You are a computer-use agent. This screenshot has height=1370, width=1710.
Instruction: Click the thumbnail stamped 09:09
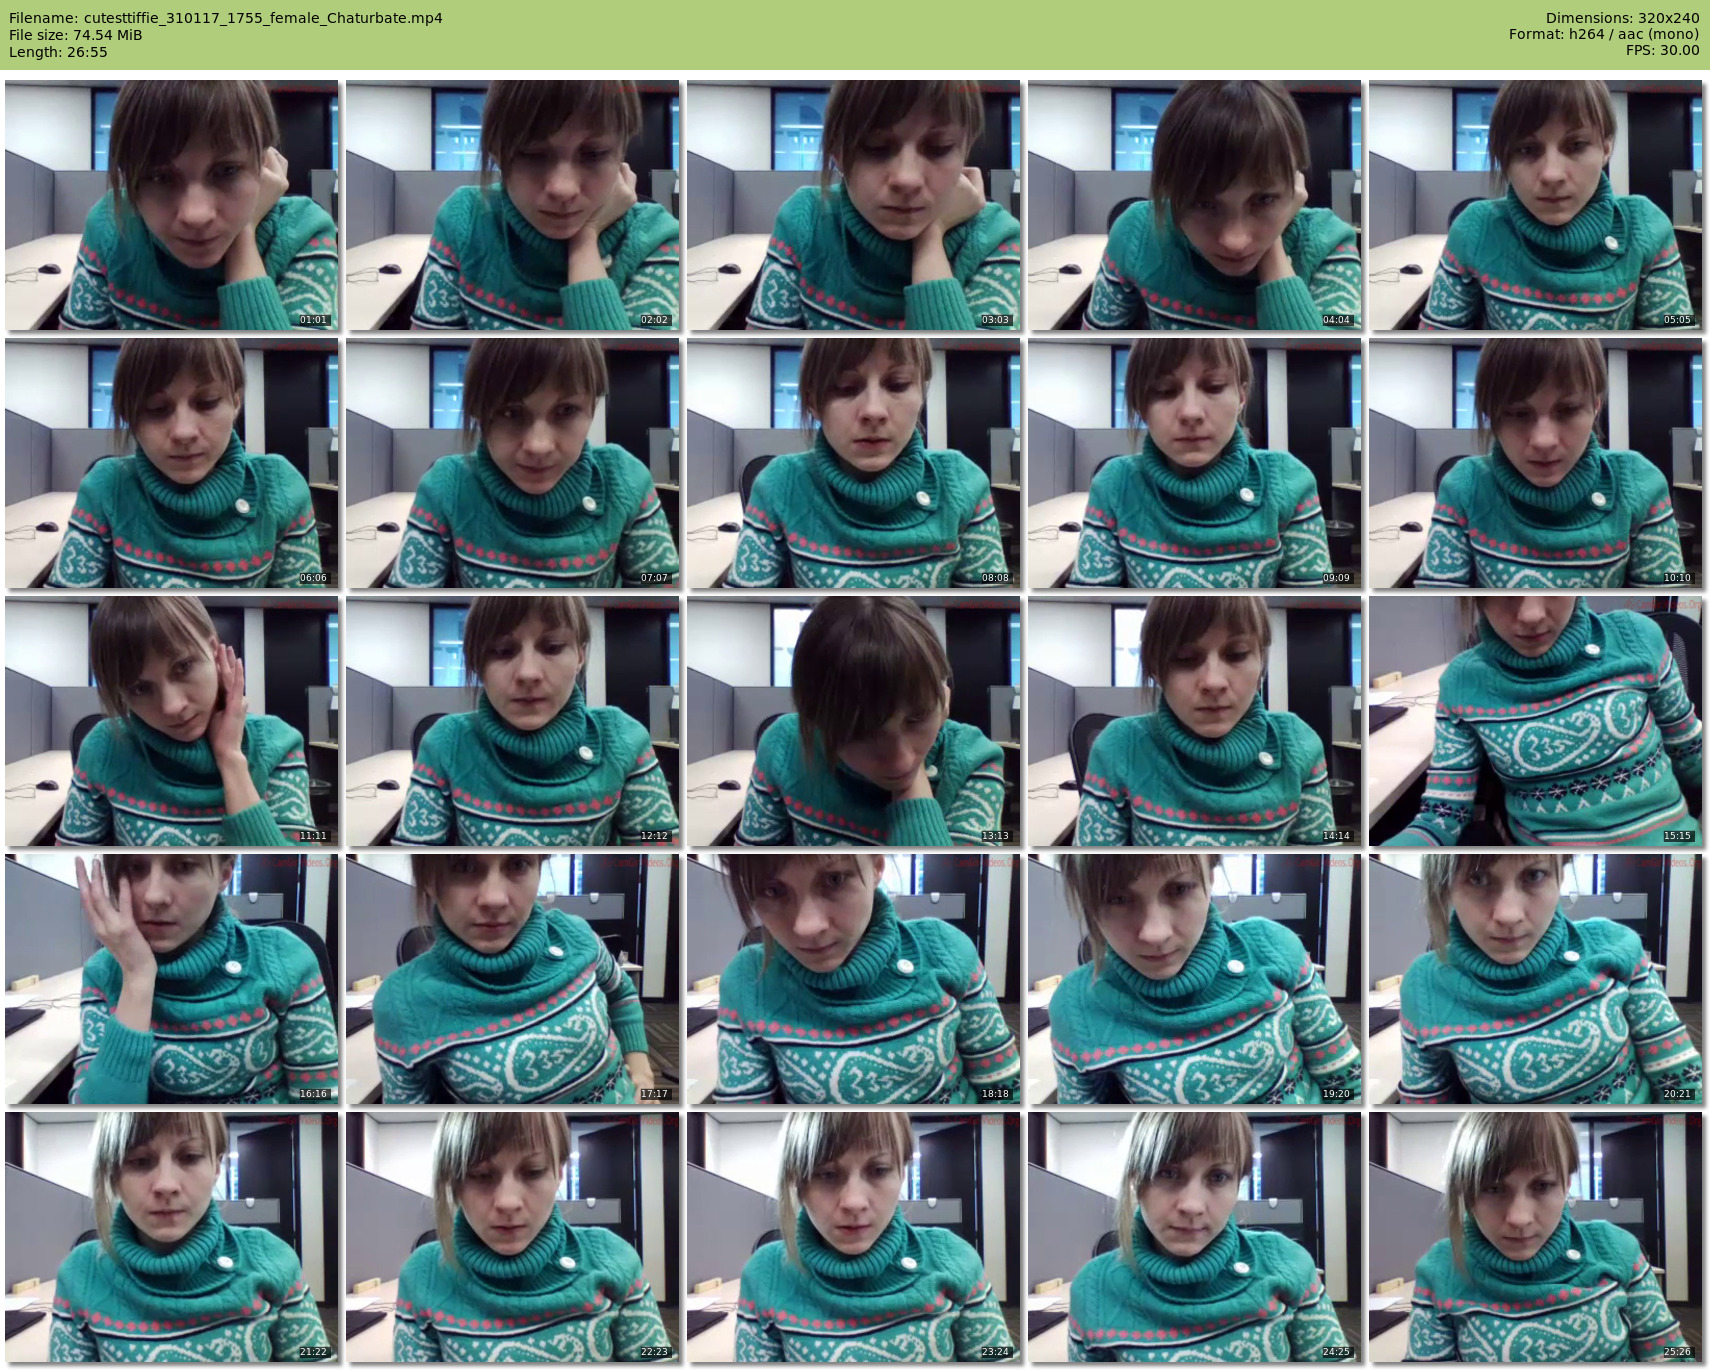1195,463
